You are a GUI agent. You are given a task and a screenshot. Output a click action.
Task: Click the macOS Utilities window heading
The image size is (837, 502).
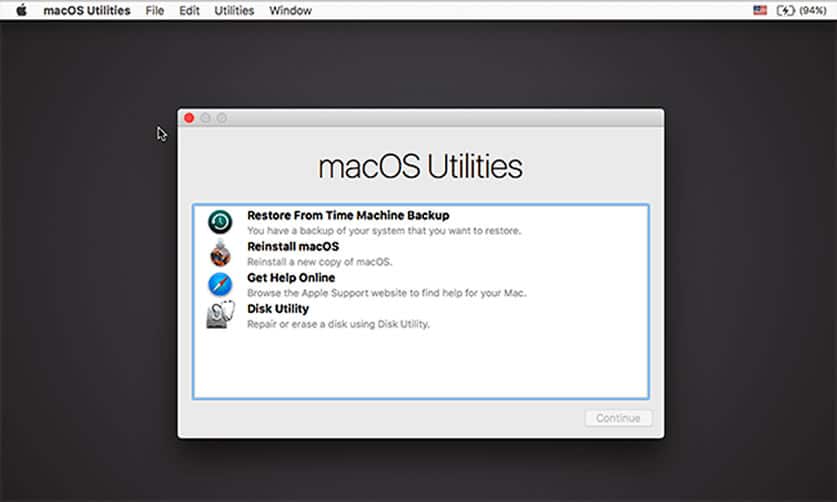coord(421,166)
